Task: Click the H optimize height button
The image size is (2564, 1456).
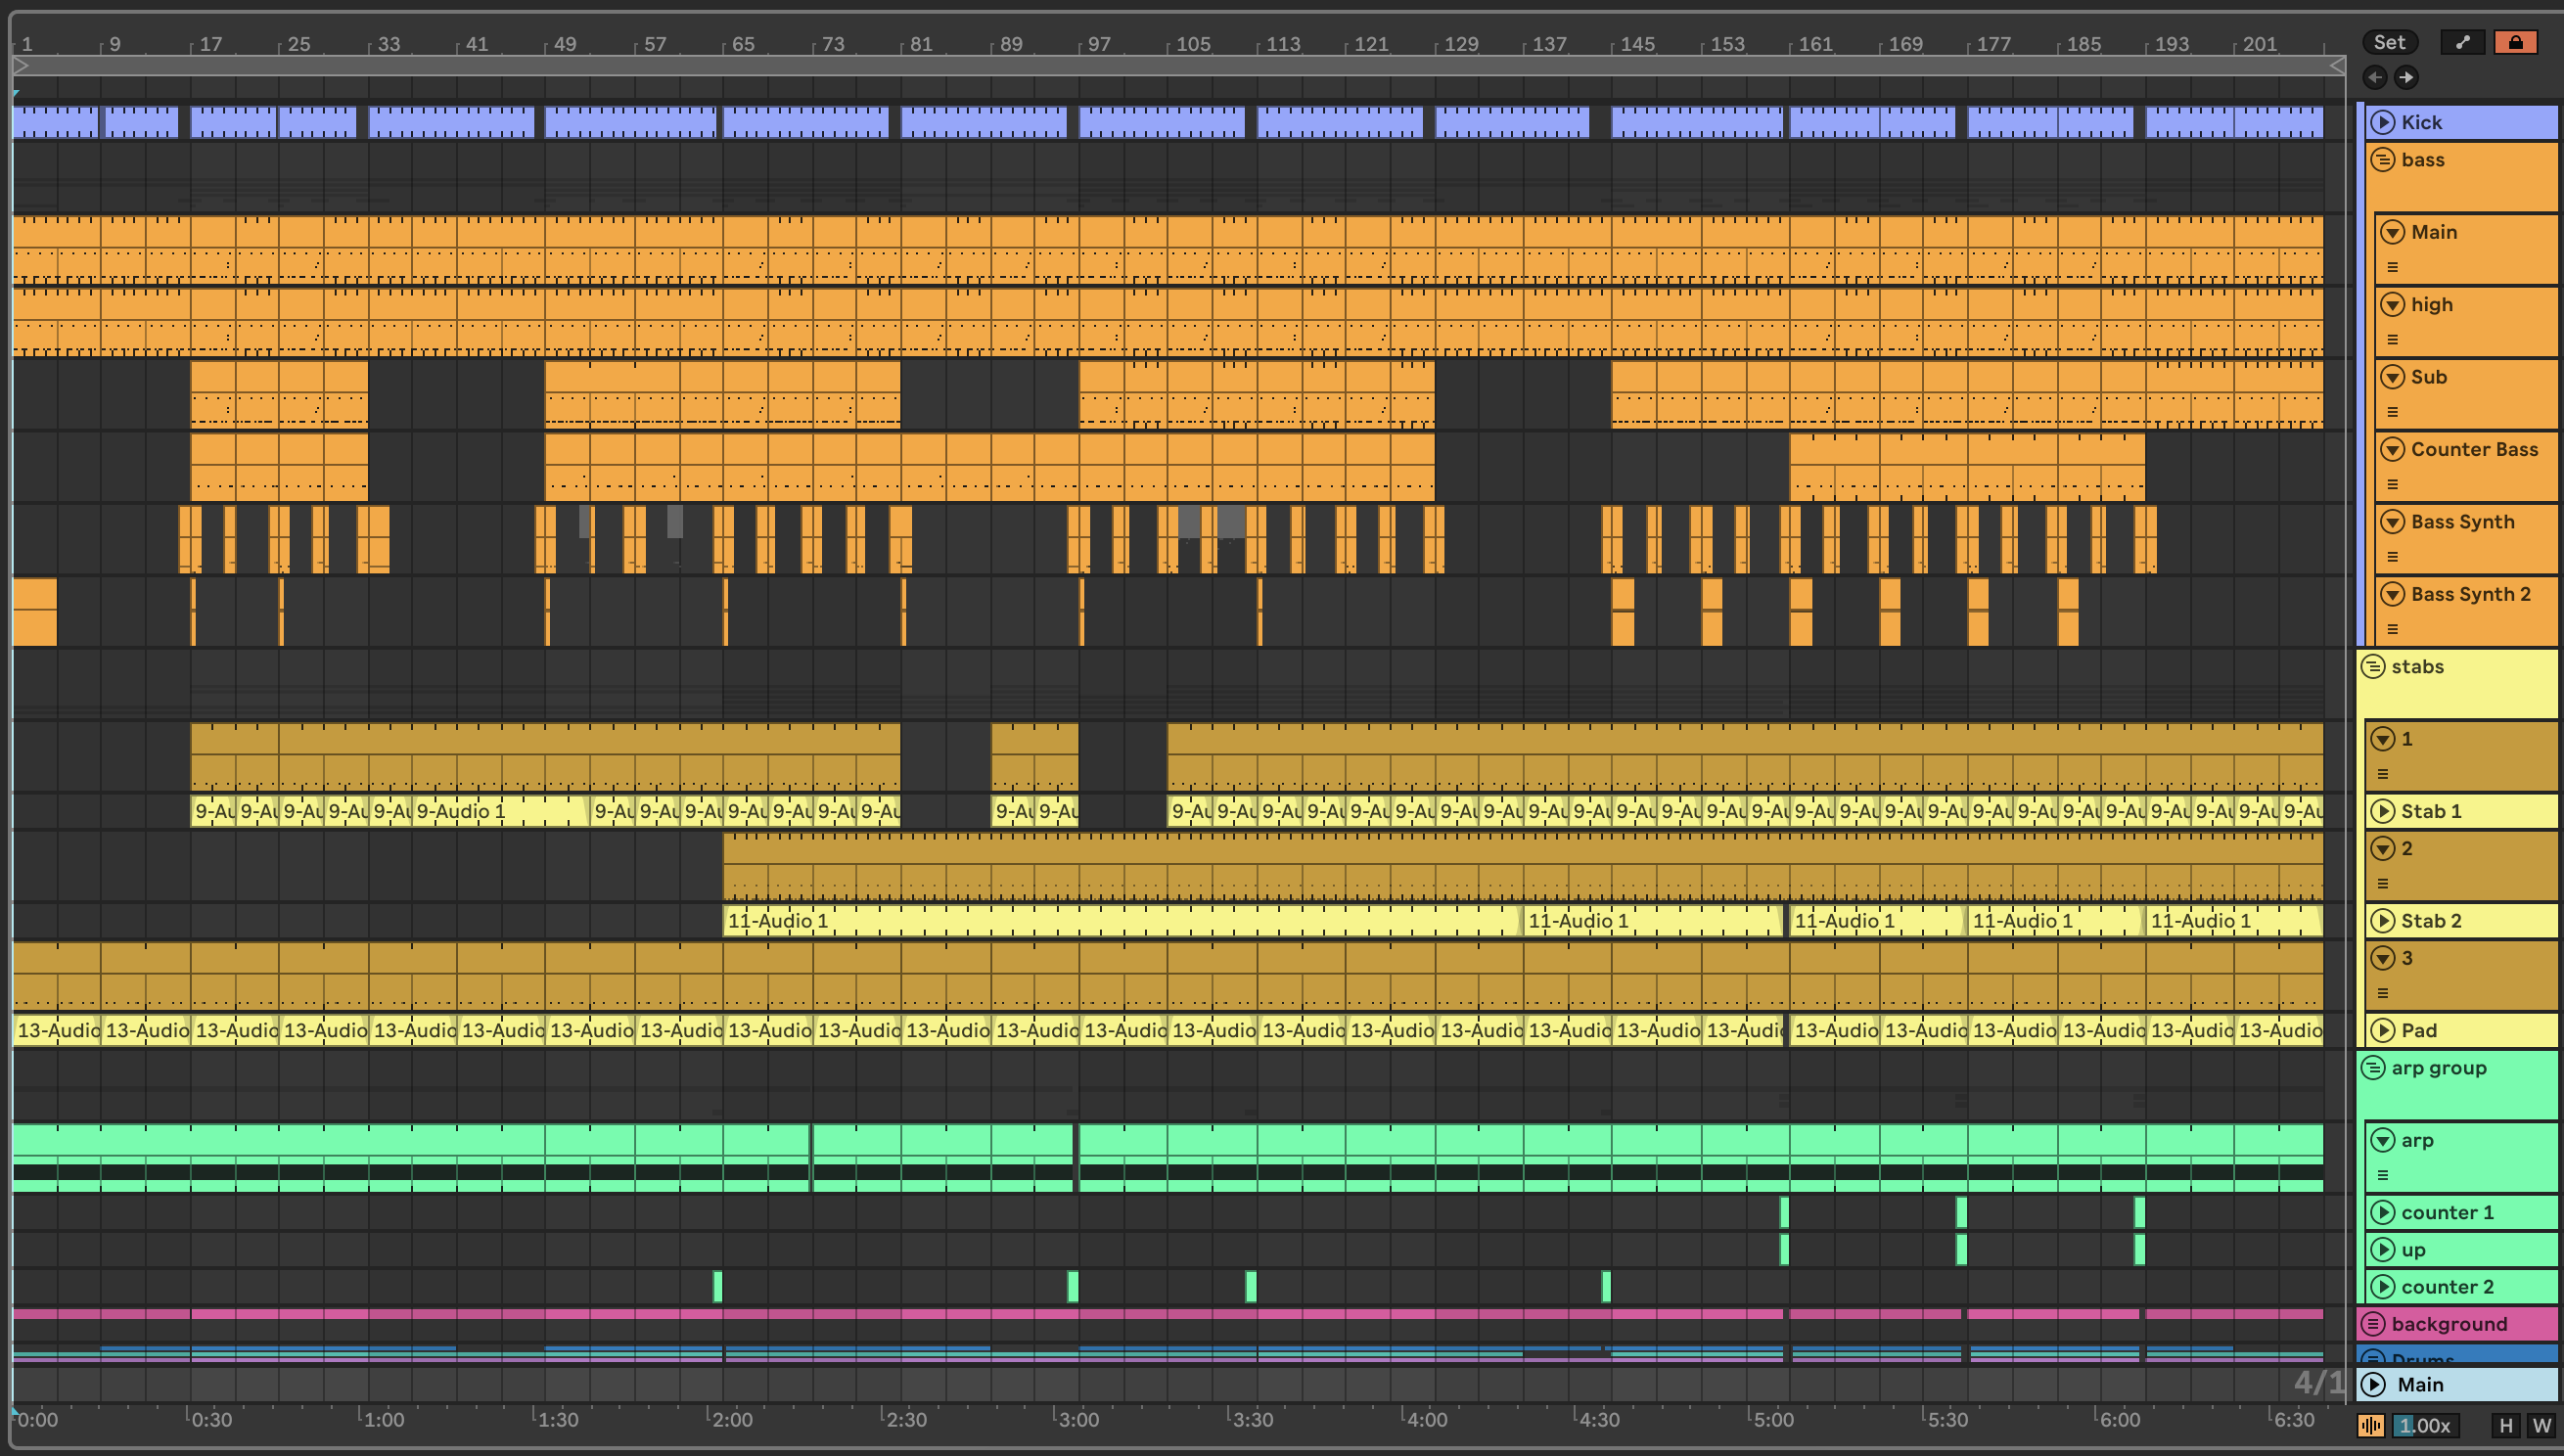Action: [x=2506, y=1426]
